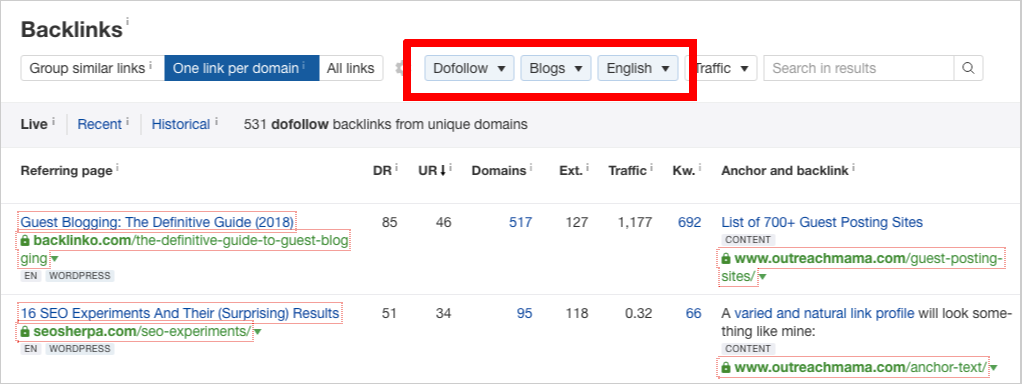Click the 0.32 traffic value

[x=639, y=314]
